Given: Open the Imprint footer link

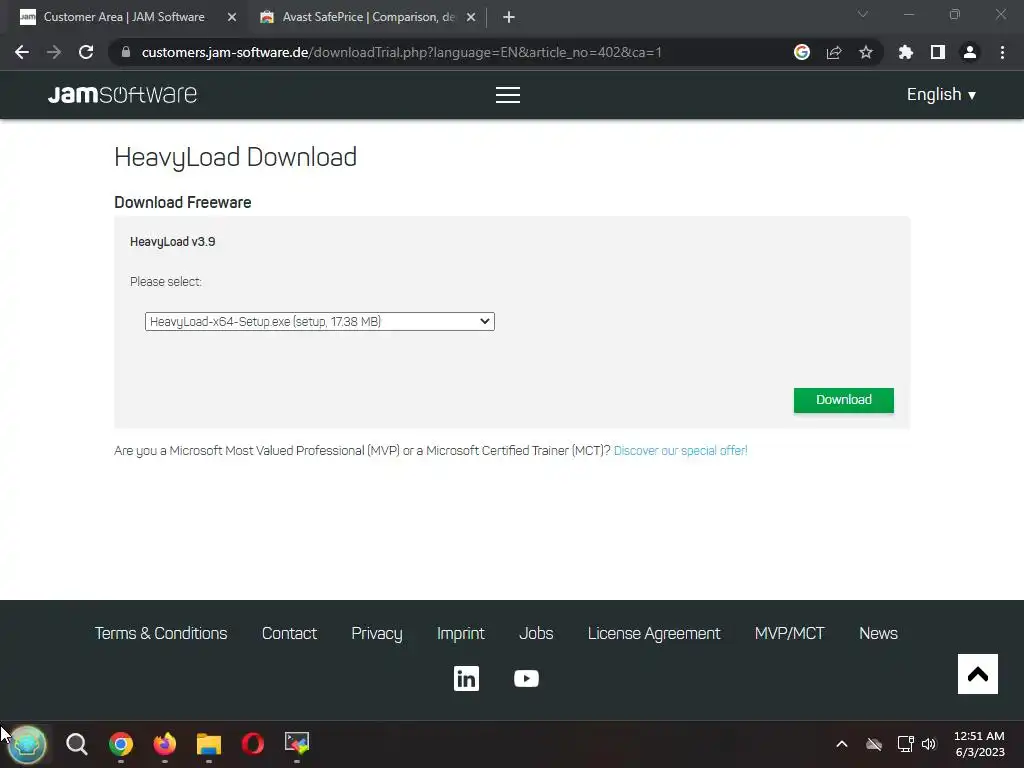Looking at the screenshot, I should click(460, 633).
